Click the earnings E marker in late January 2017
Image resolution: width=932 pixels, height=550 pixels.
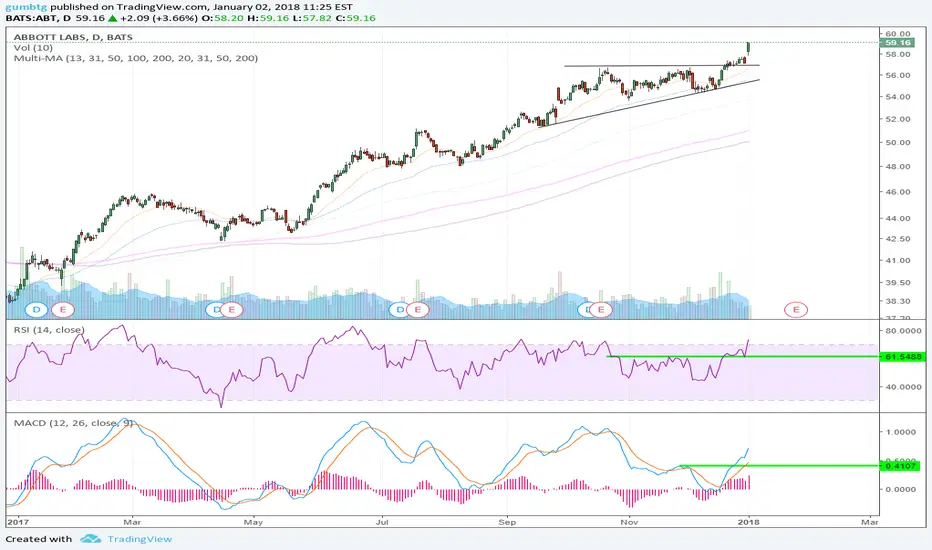tap(62, 309)
